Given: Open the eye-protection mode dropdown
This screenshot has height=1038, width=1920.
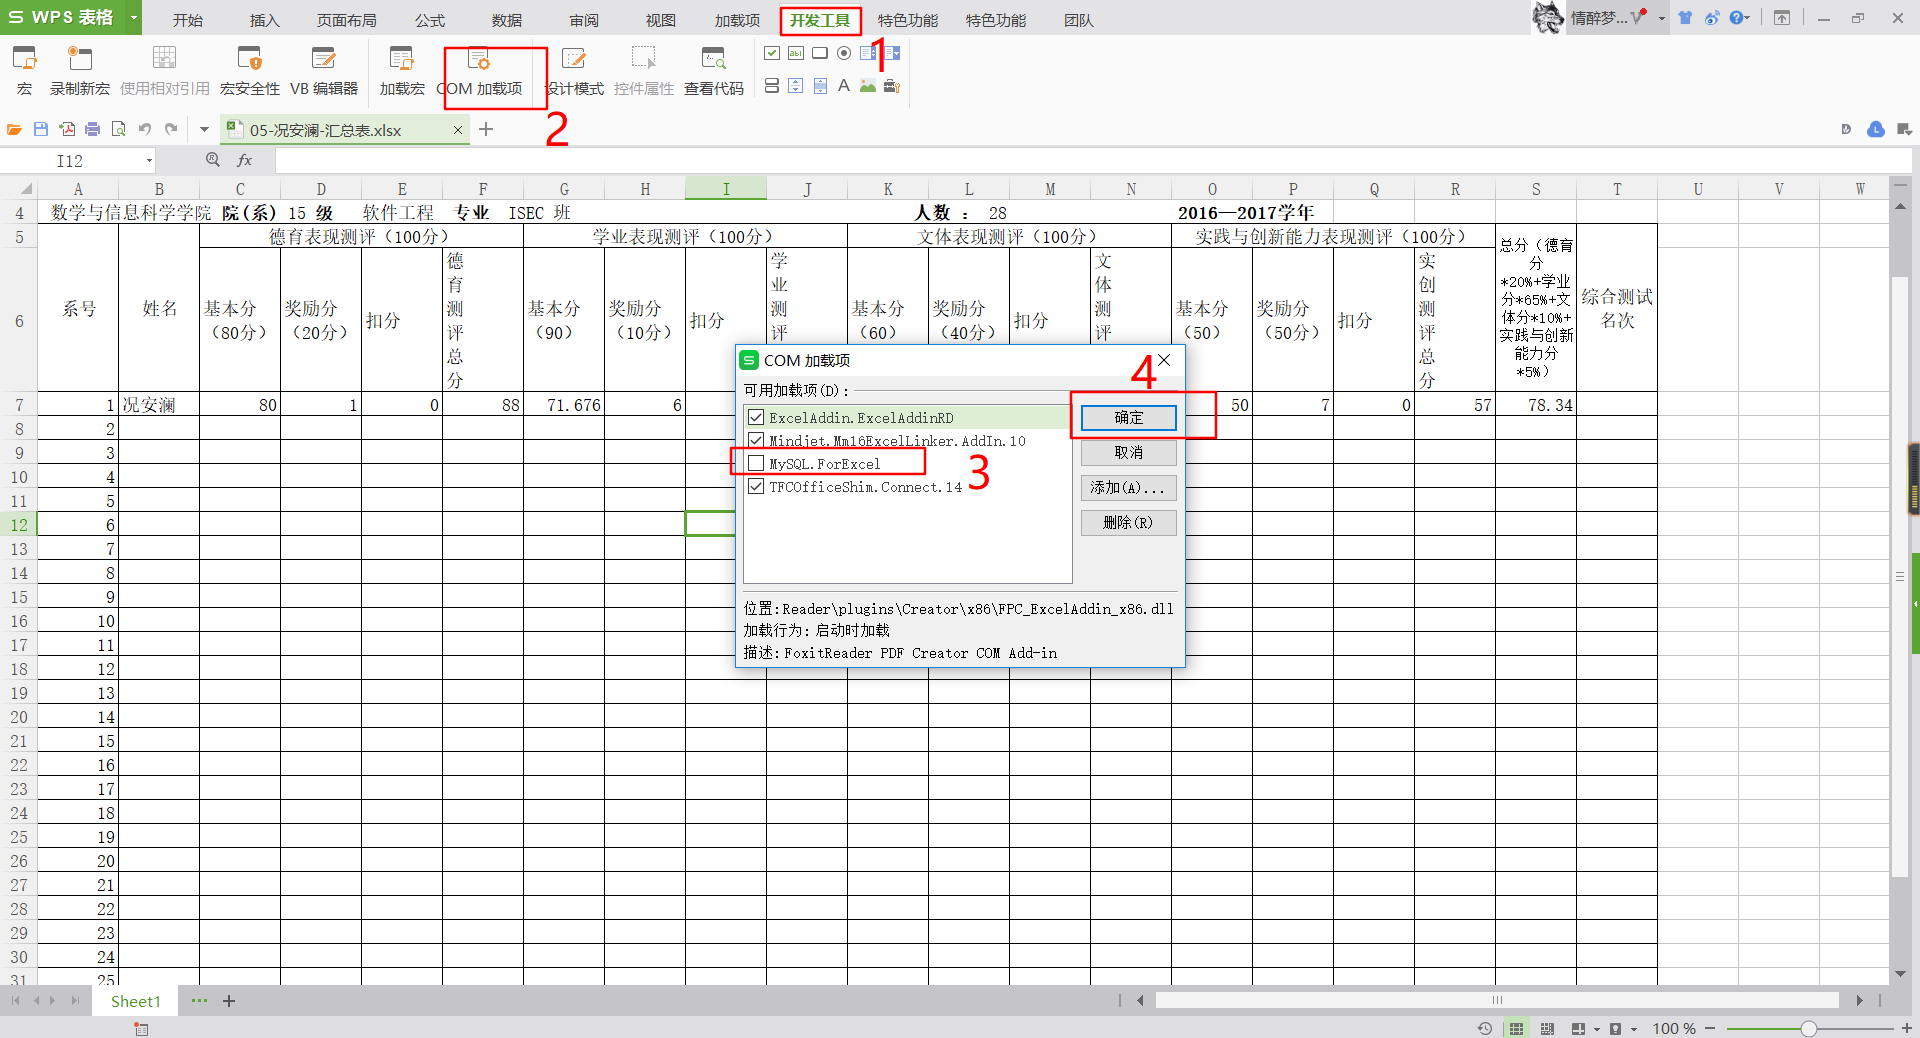Looking at the screenshot, I should pos(1634,1029).
